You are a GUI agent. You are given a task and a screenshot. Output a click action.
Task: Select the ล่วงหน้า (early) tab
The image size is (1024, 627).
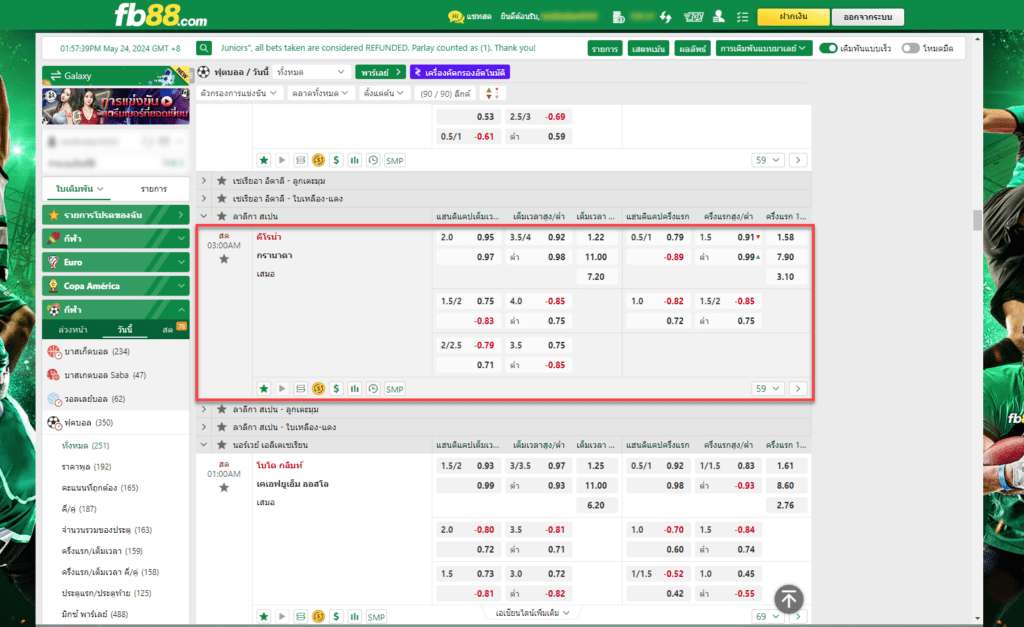coord(72,330)
